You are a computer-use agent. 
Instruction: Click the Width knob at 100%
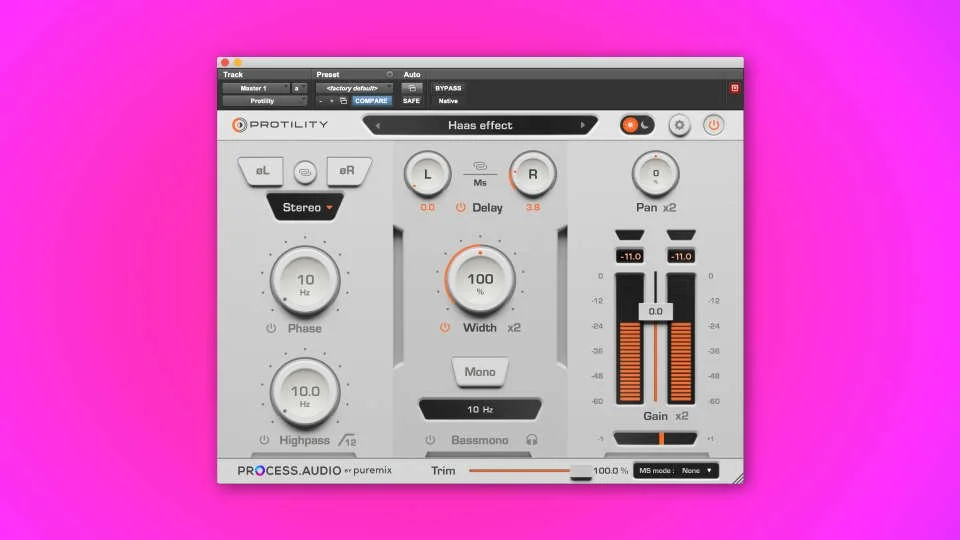point(480,280)
